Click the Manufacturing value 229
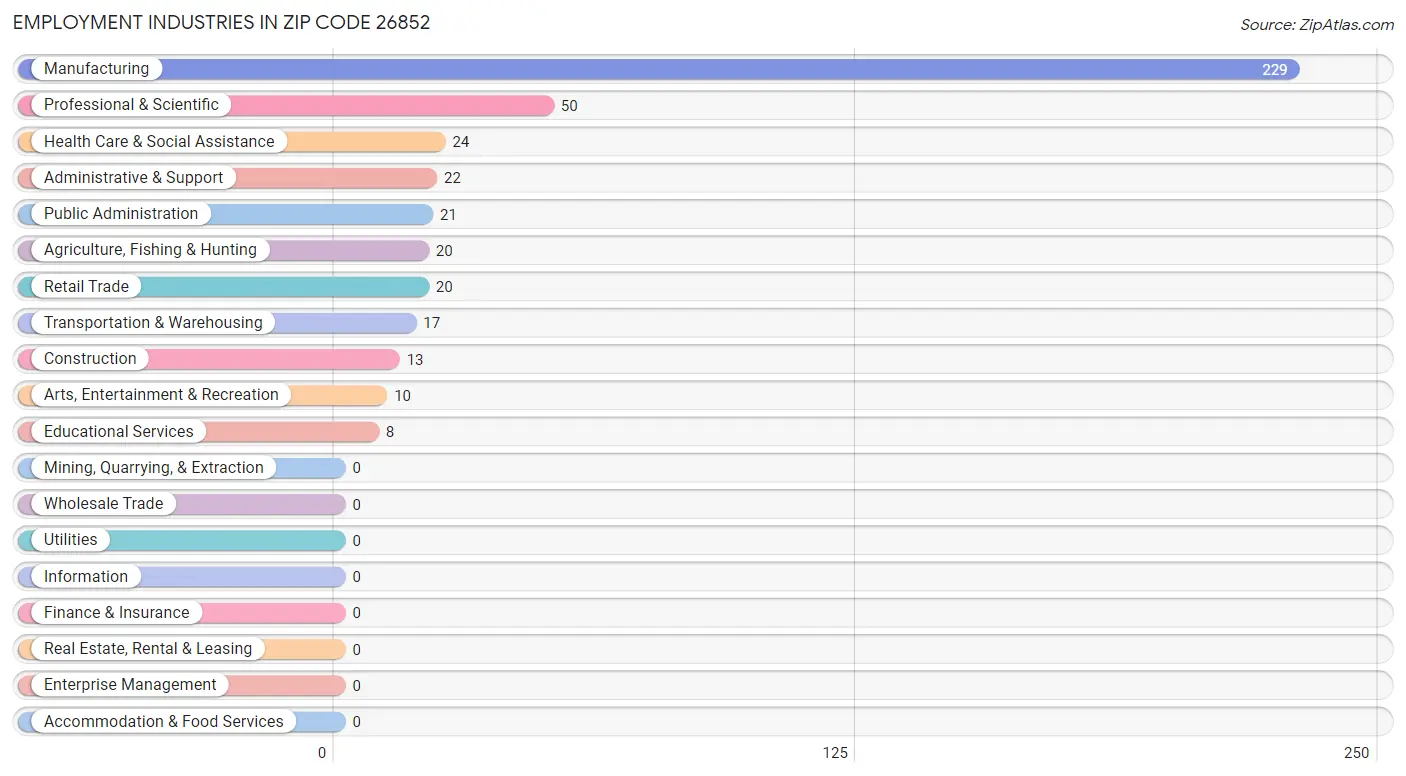This screenshot has height=776, width=1406. pos(1275,70)
